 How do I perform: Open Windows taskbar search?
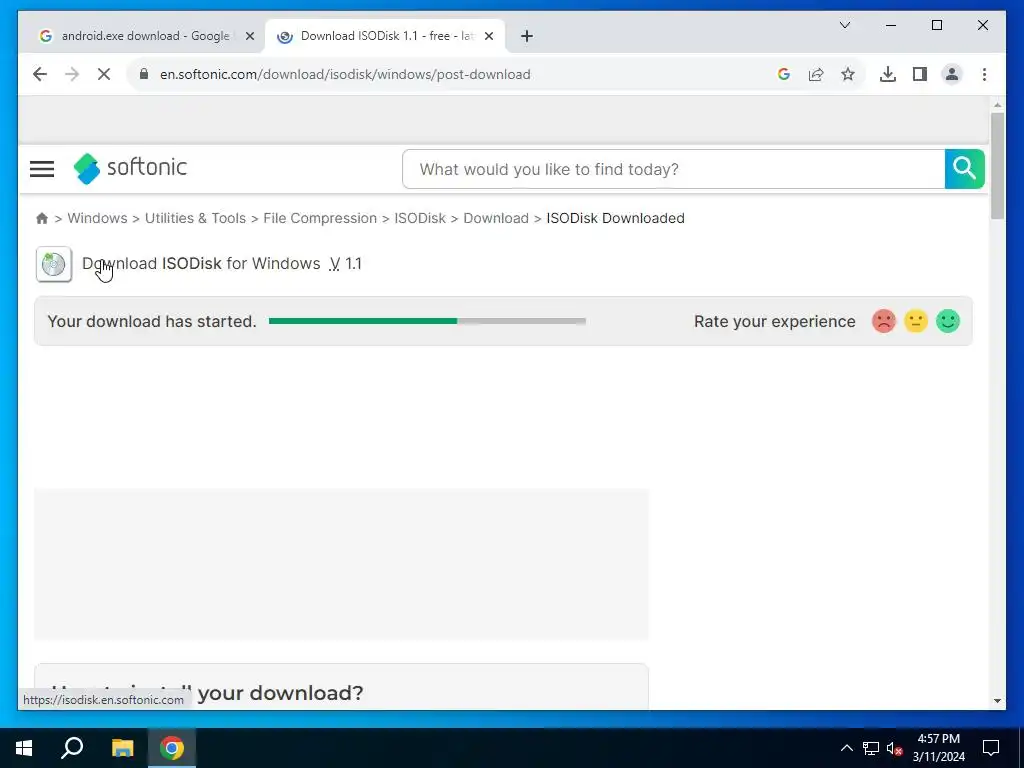(72, 748)
